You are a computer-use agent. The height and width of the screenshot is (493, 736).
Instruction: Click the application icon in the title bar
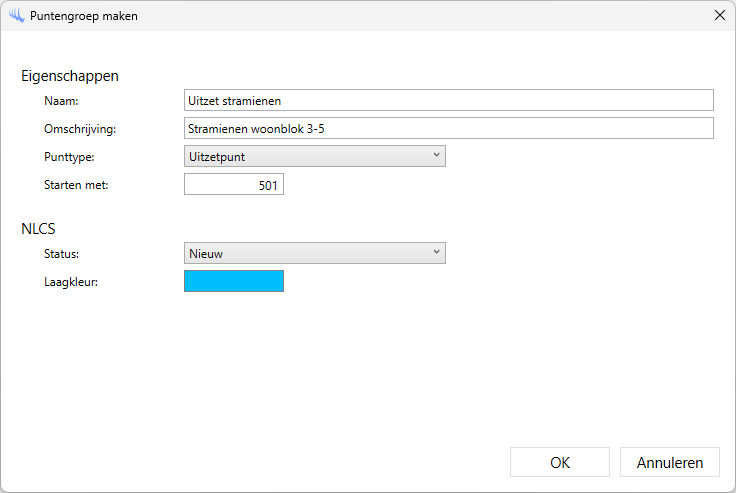click(x=15, y=16)
